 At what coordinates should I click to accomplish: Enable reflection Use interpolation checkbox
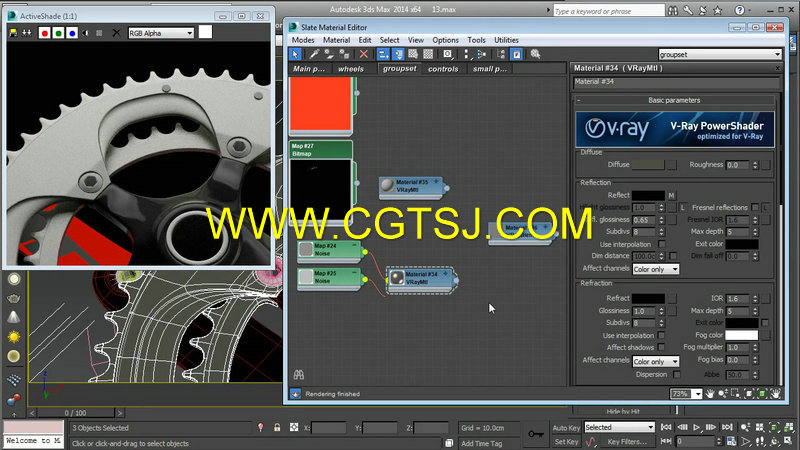tap(662, 244)
